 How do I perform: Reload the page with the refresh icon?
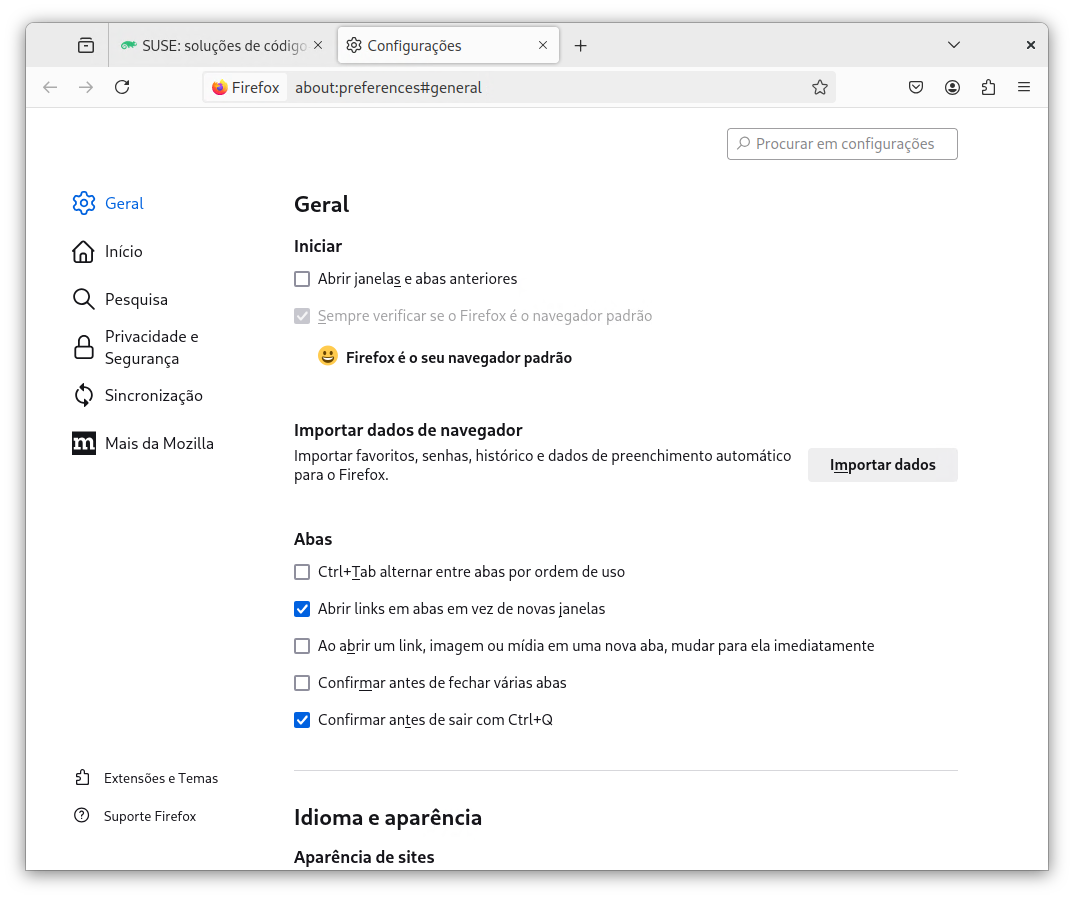(122, 87)
